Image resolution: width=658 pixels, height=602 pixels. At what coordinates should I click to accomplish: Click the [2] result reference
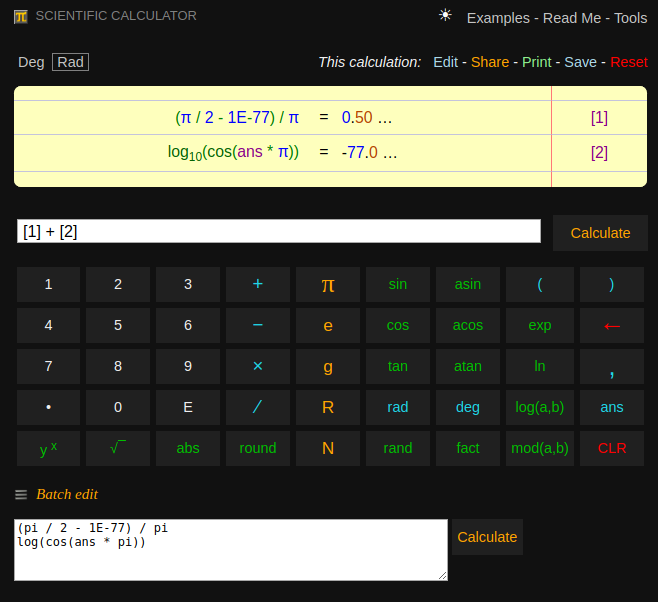coord(599,153)
